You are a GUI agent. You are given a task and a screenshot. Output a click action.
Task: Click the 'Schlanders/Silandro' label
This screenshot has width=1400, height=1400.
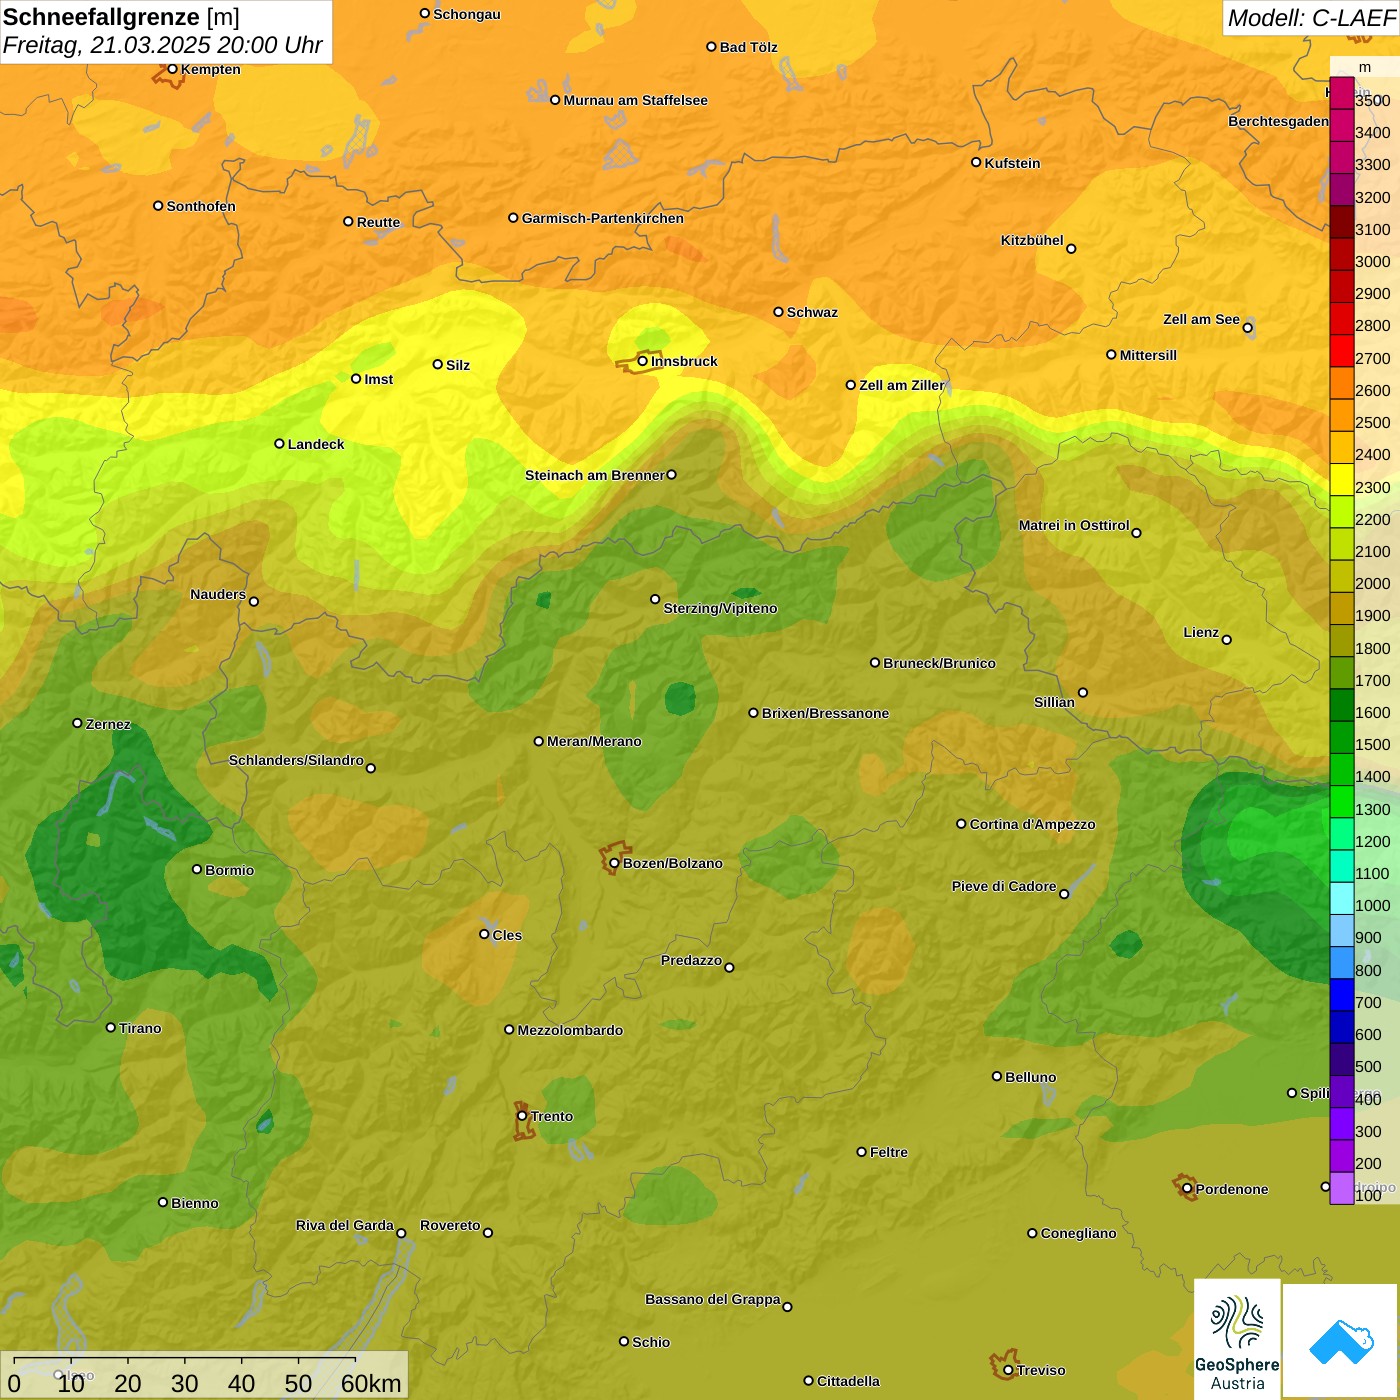pos(296,760)
